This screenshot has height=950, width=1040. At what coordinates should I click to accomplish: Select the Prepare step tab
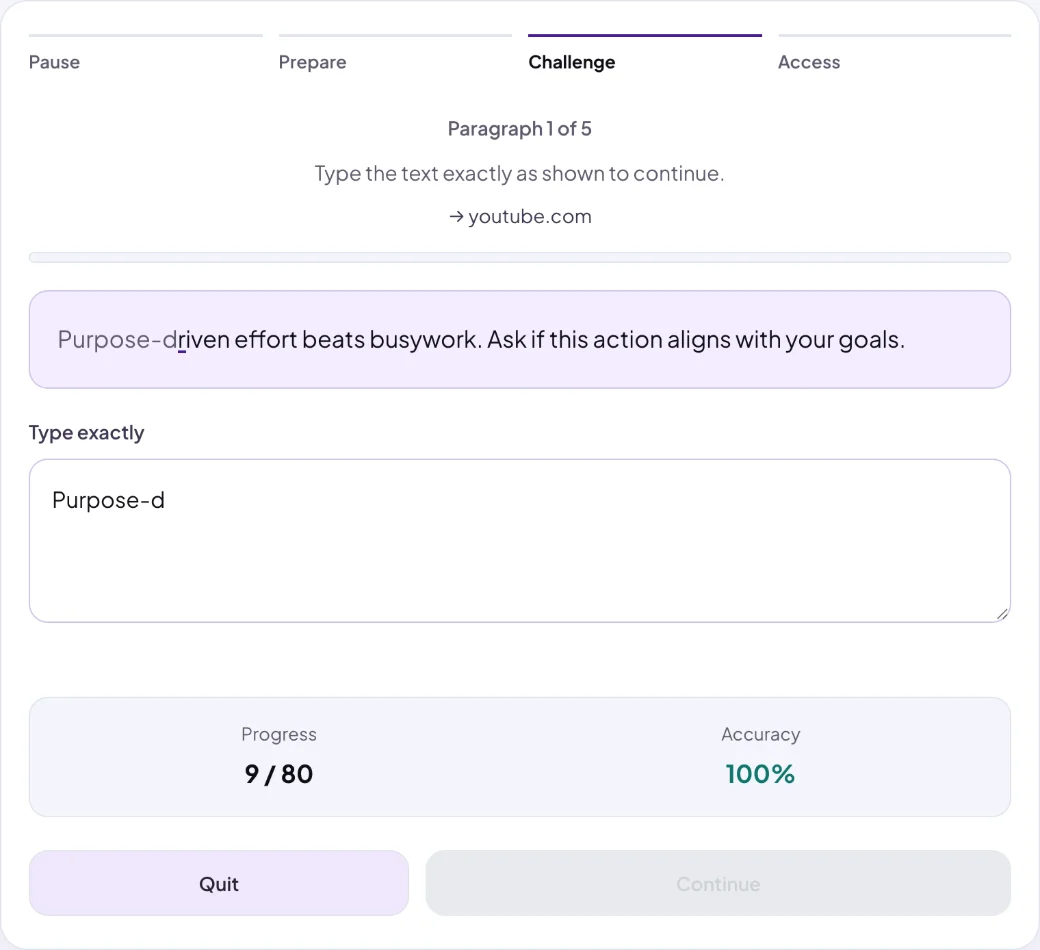click(312, 62)
